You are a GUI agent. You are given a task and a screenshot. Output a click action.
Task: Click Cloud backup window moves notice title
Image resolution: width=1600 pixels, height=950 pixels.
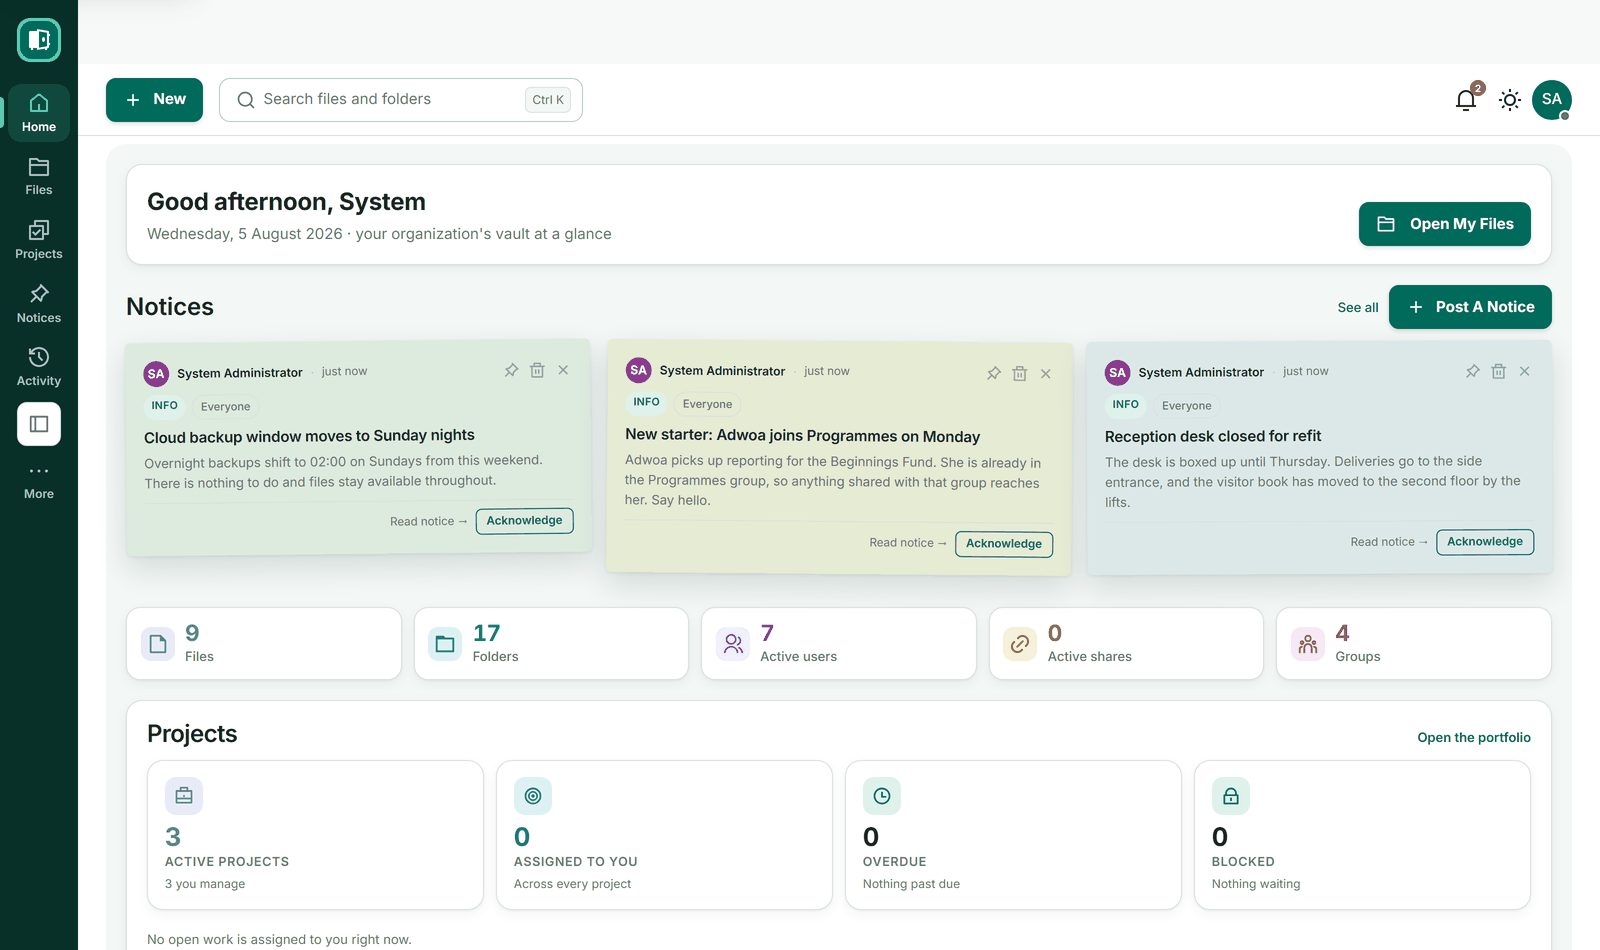309,436
